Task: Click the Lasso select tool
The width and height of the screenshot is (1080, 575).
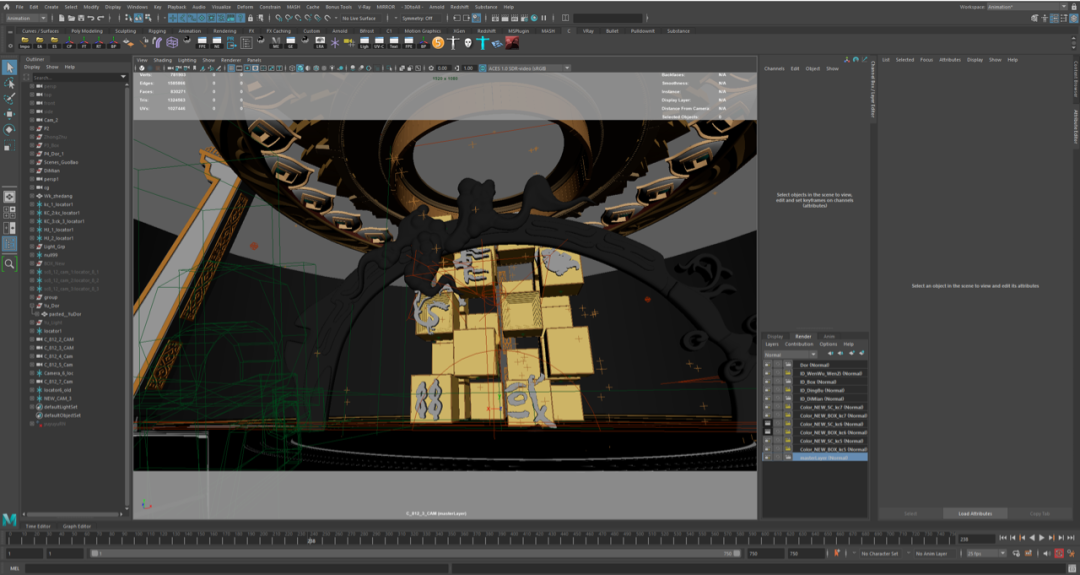Action: [x=9, y=83]
